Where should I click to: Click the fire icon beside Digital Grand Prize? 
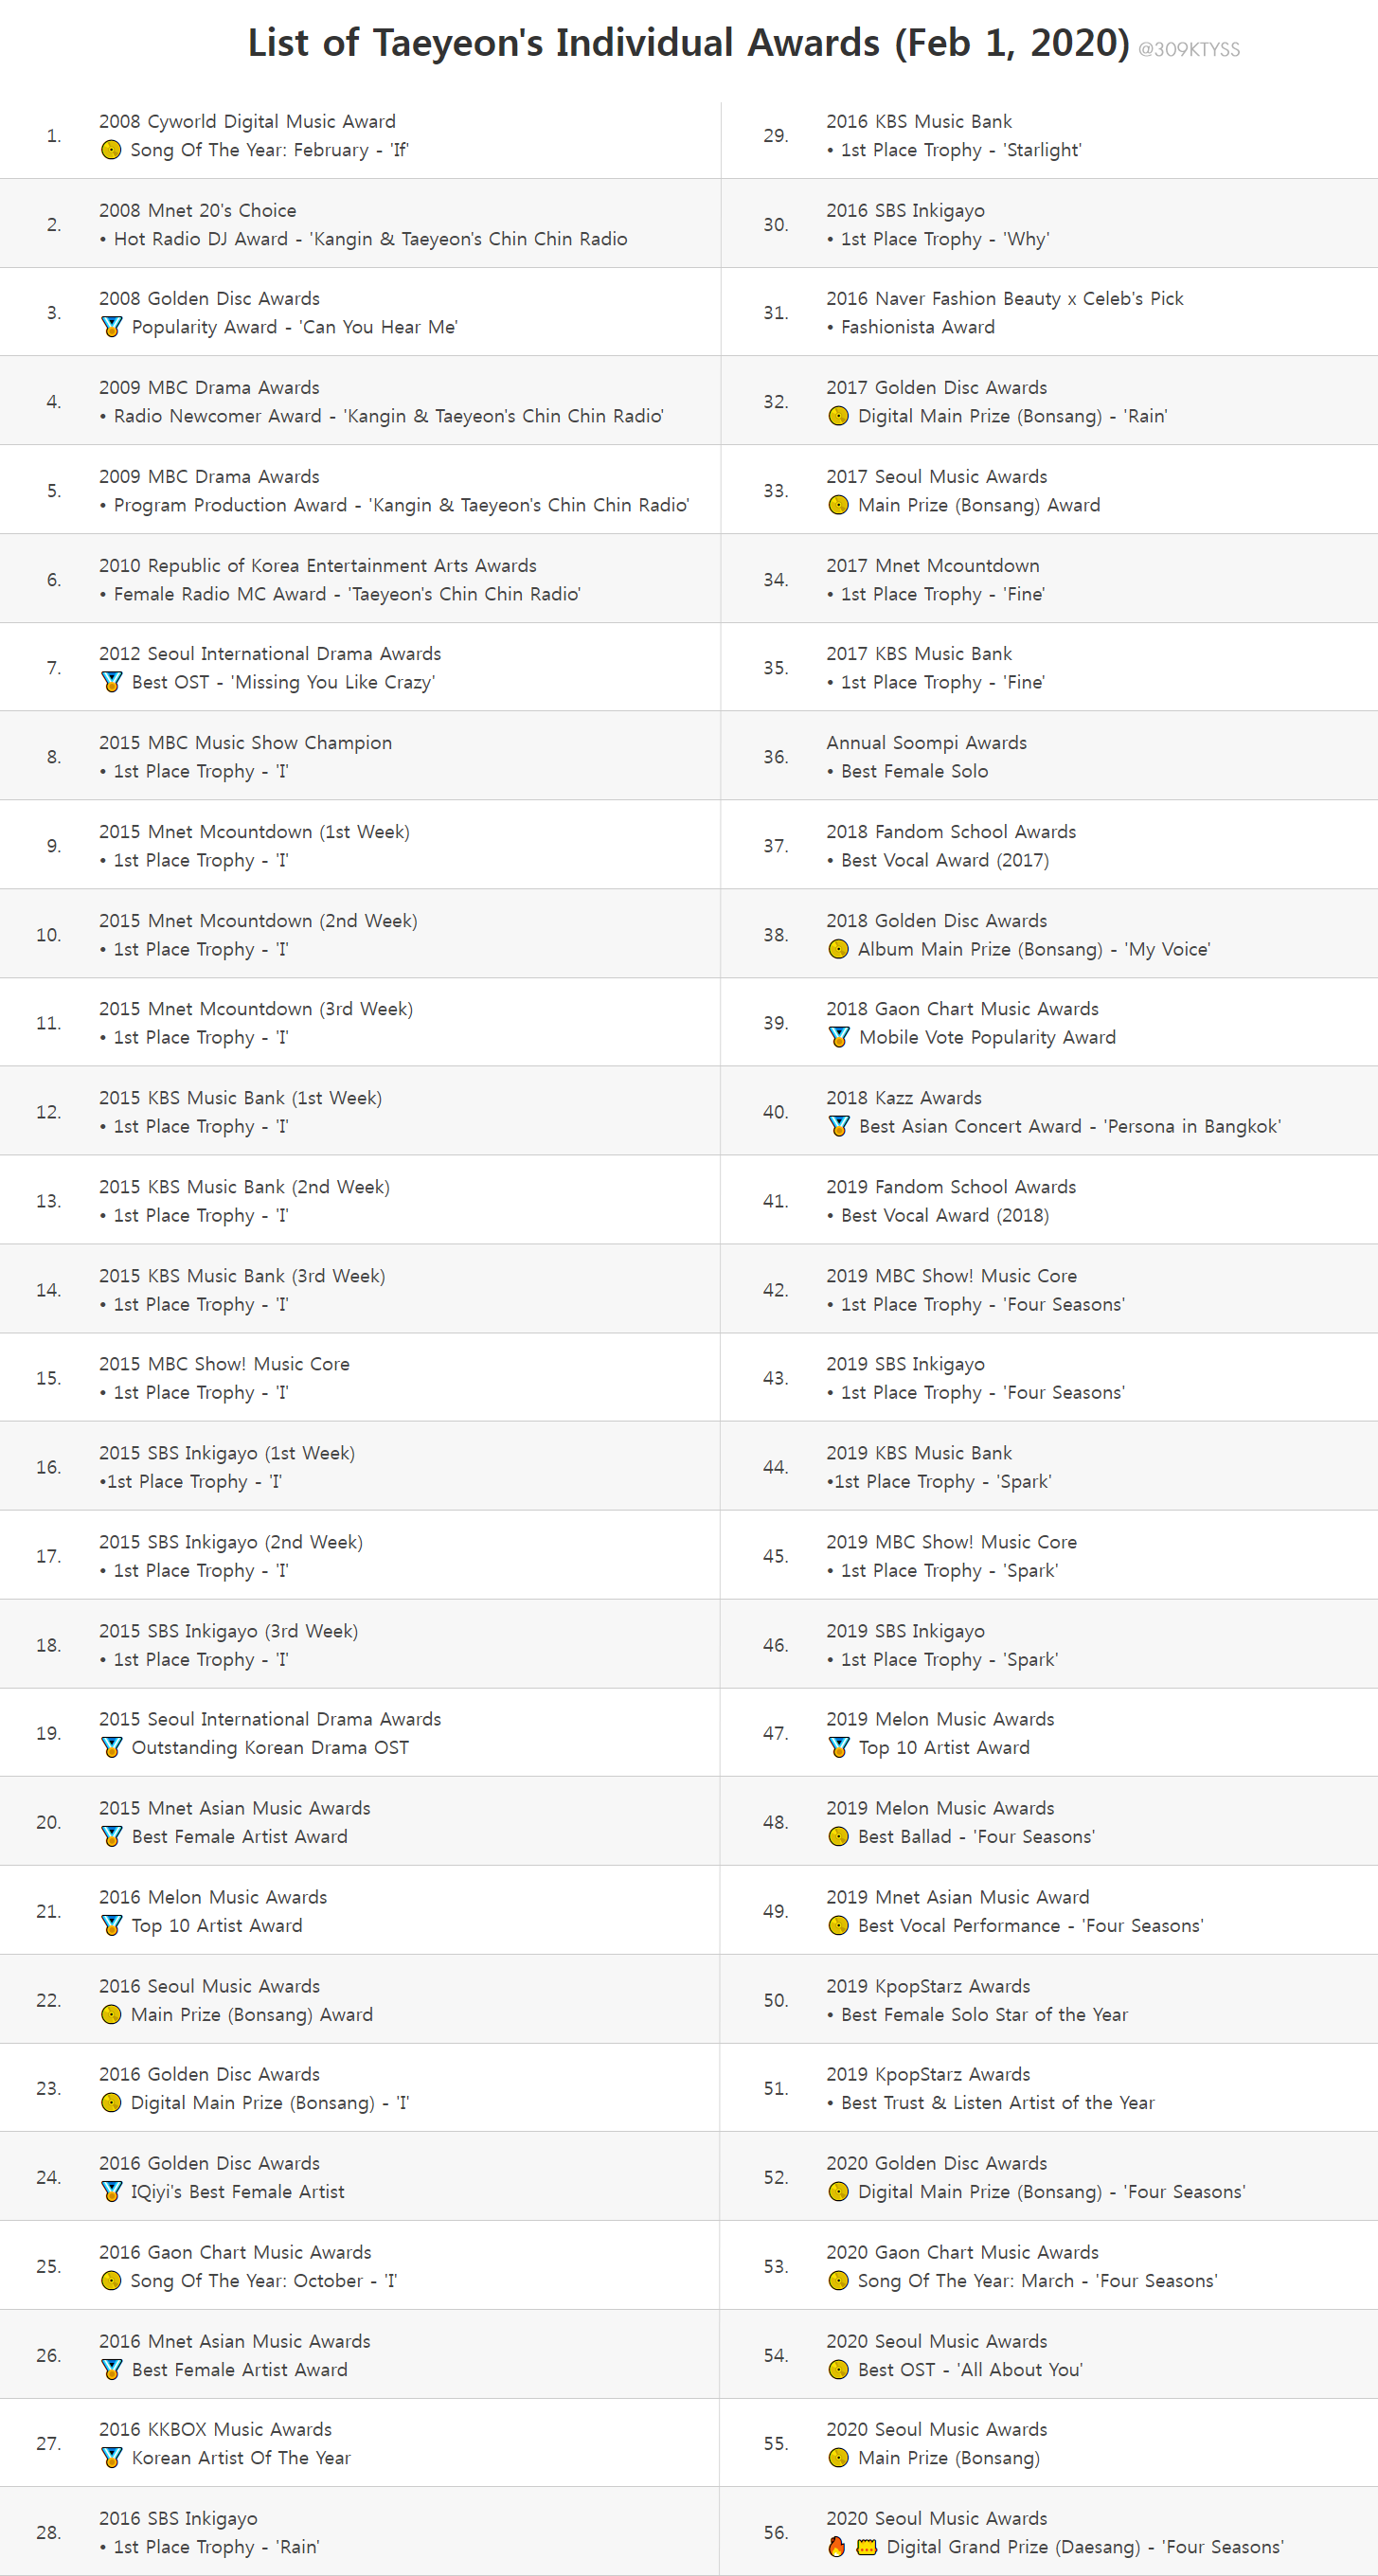point(837,2546)
